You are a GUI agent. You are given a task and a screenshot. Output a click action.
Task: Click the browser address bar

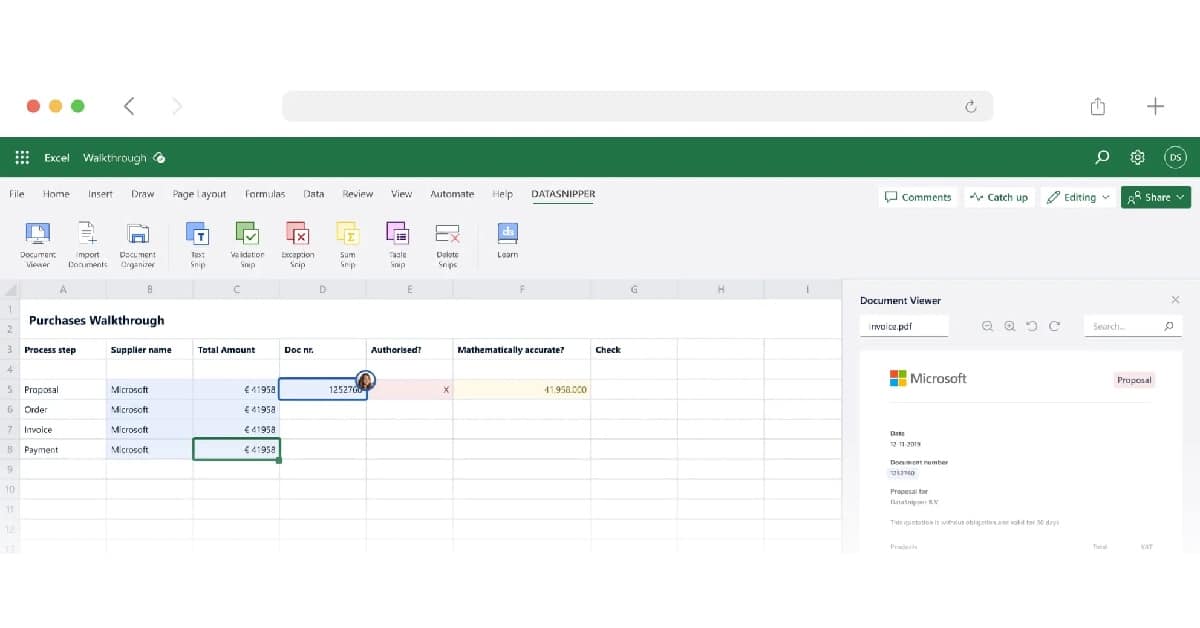pos(637,106)
